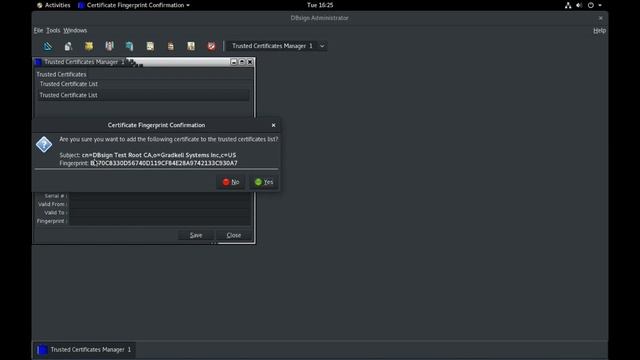Click the small orange document toolbar icon
The image size is (640, 360).
click(x=171, y=46)
